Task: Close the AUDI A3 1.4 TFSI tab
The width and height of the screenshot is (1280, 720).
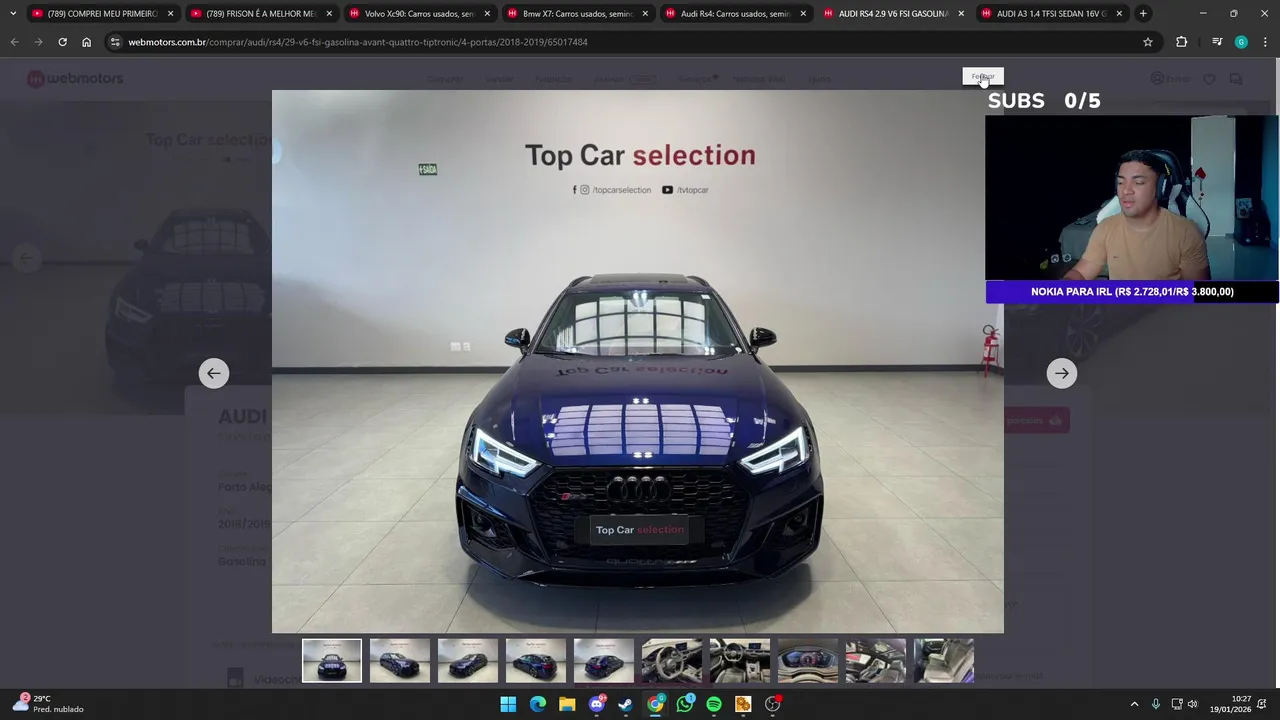Action: click(x=1119, y=14)
